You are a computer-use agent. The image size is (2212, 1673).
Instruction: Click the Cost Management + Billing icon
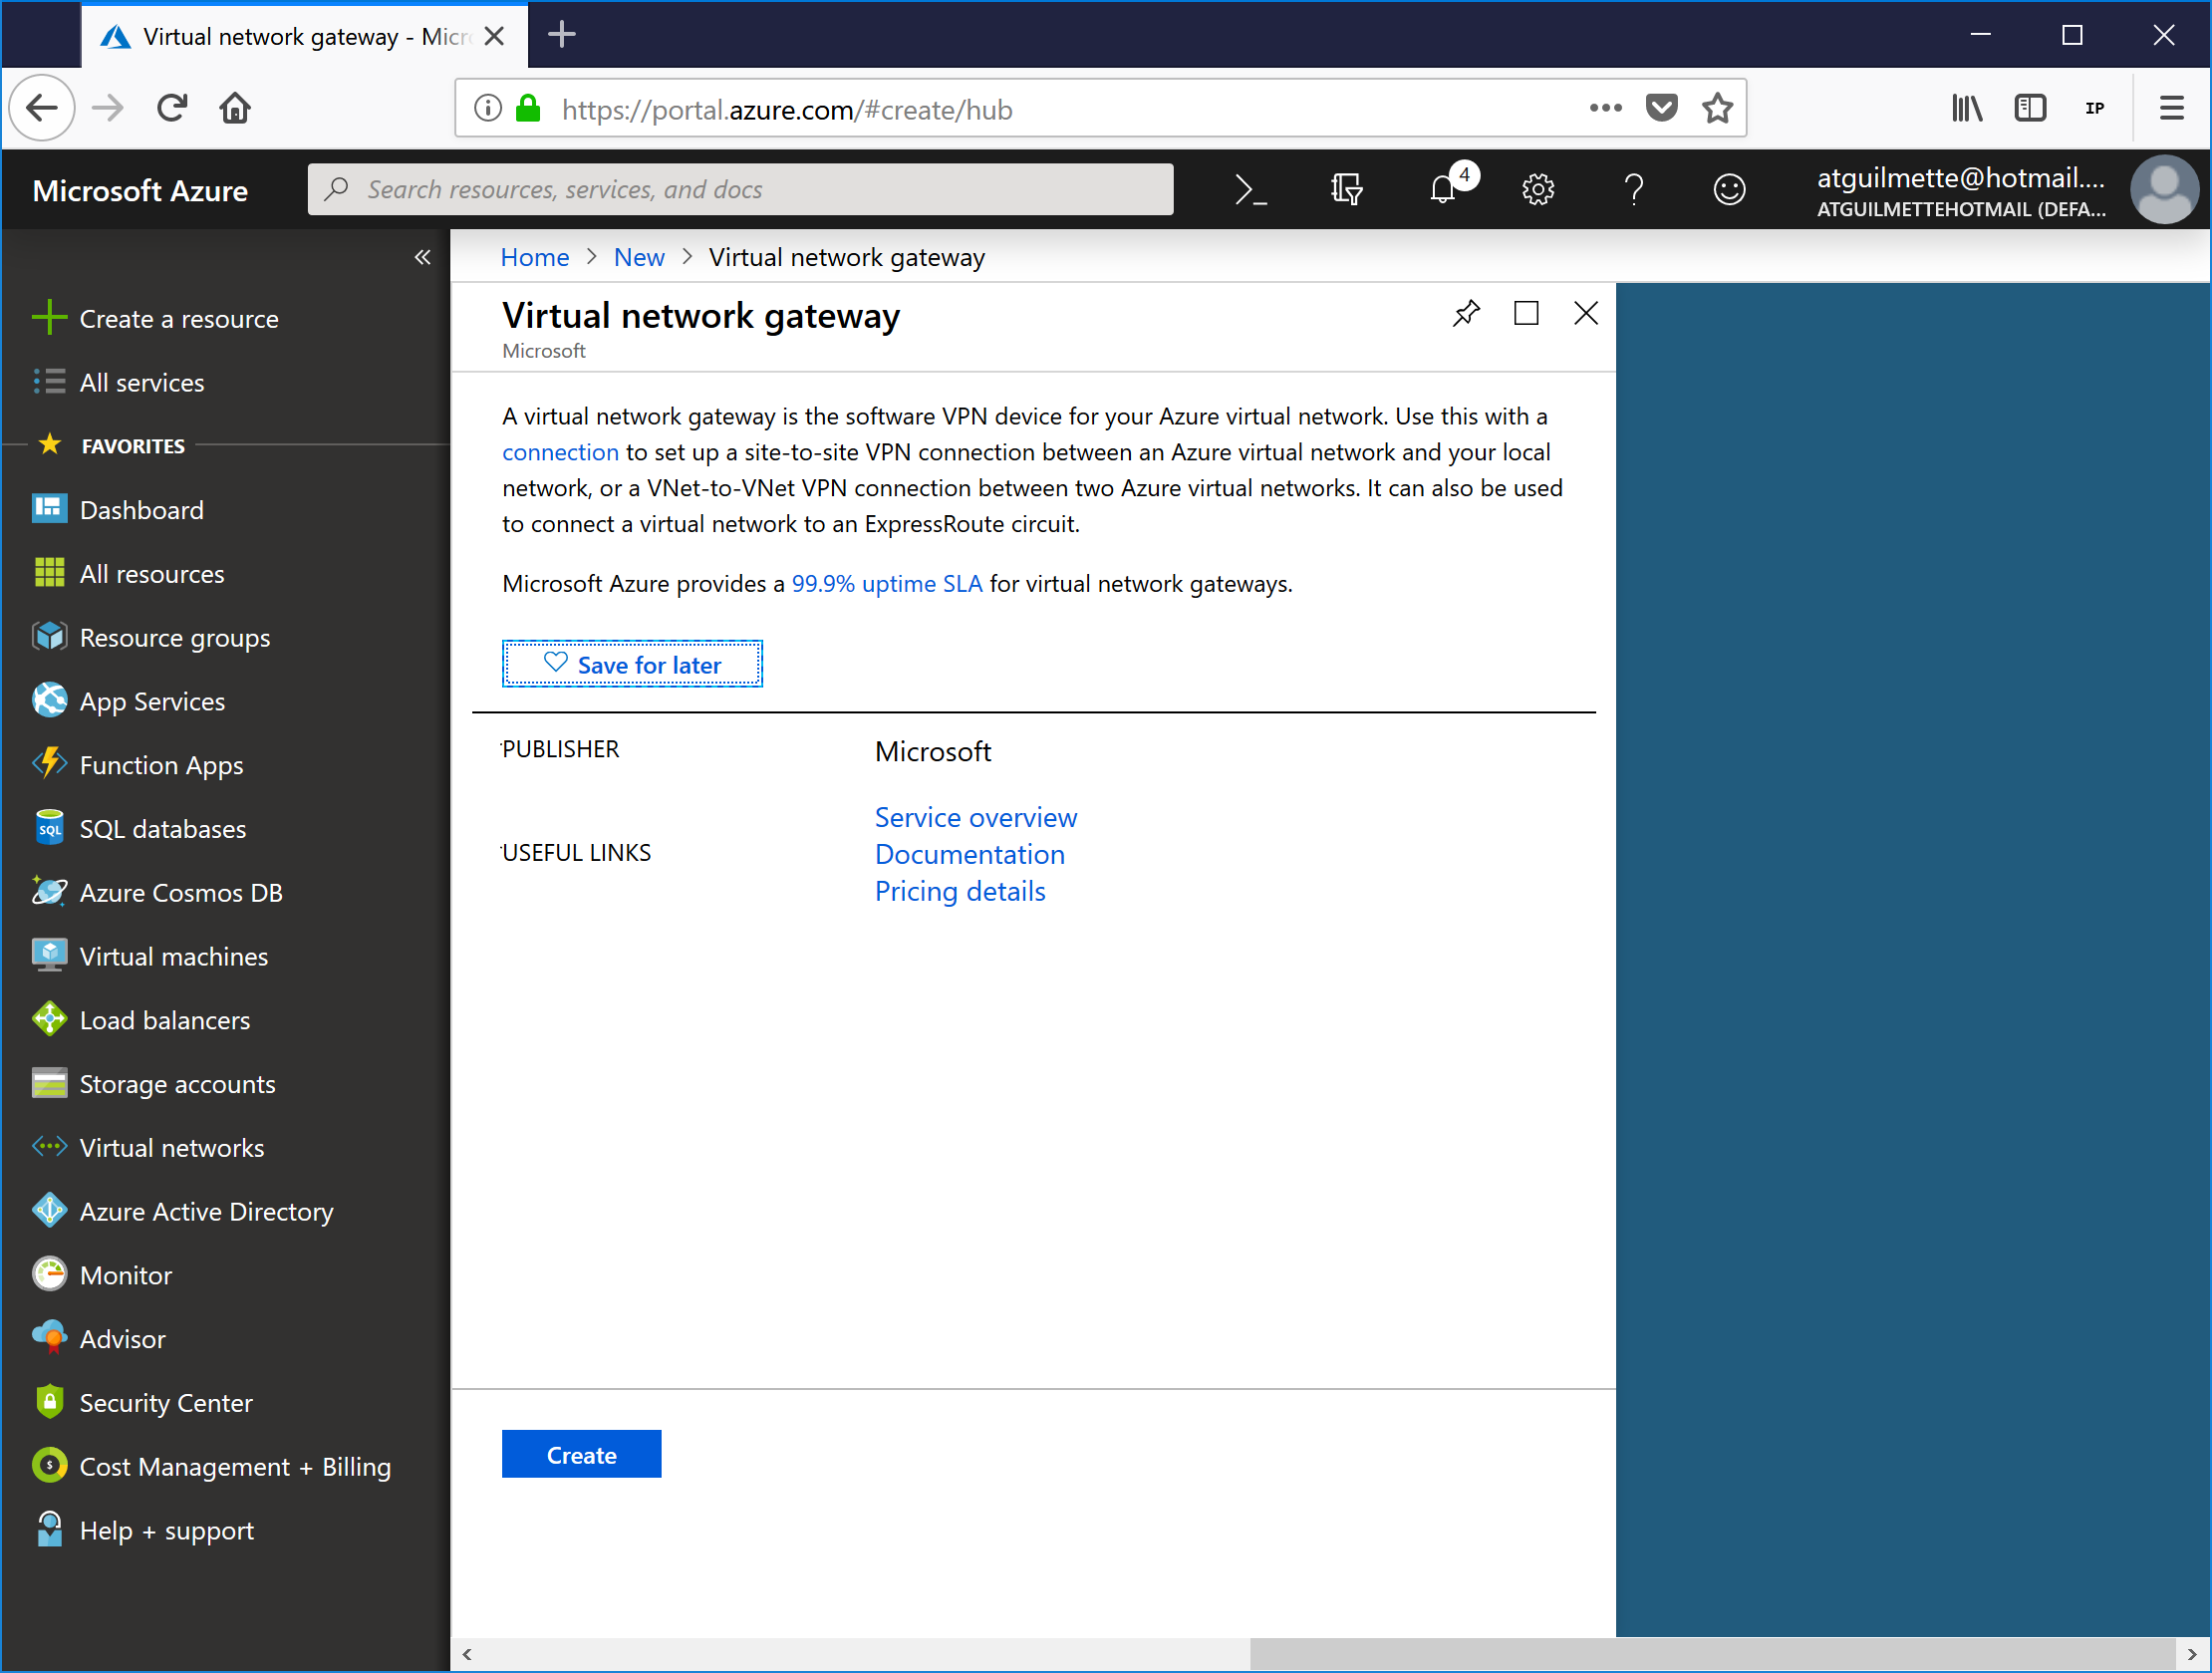pos(49,1465)
